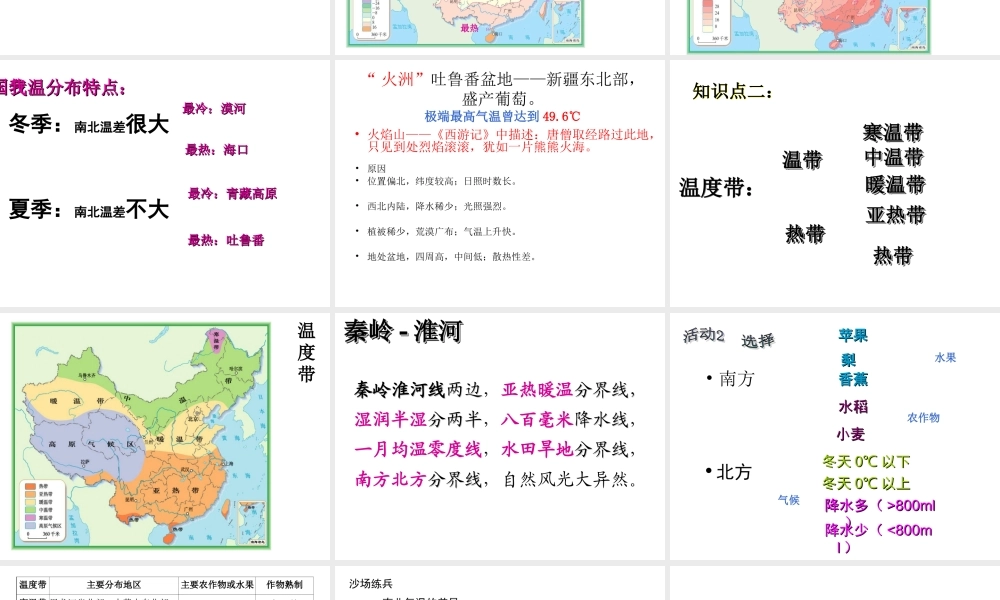Click the red 火焰山《西游记》bullet text
Image resolution: width=1000 pixels, height=600 pixels.
click(x=510, y=140)
